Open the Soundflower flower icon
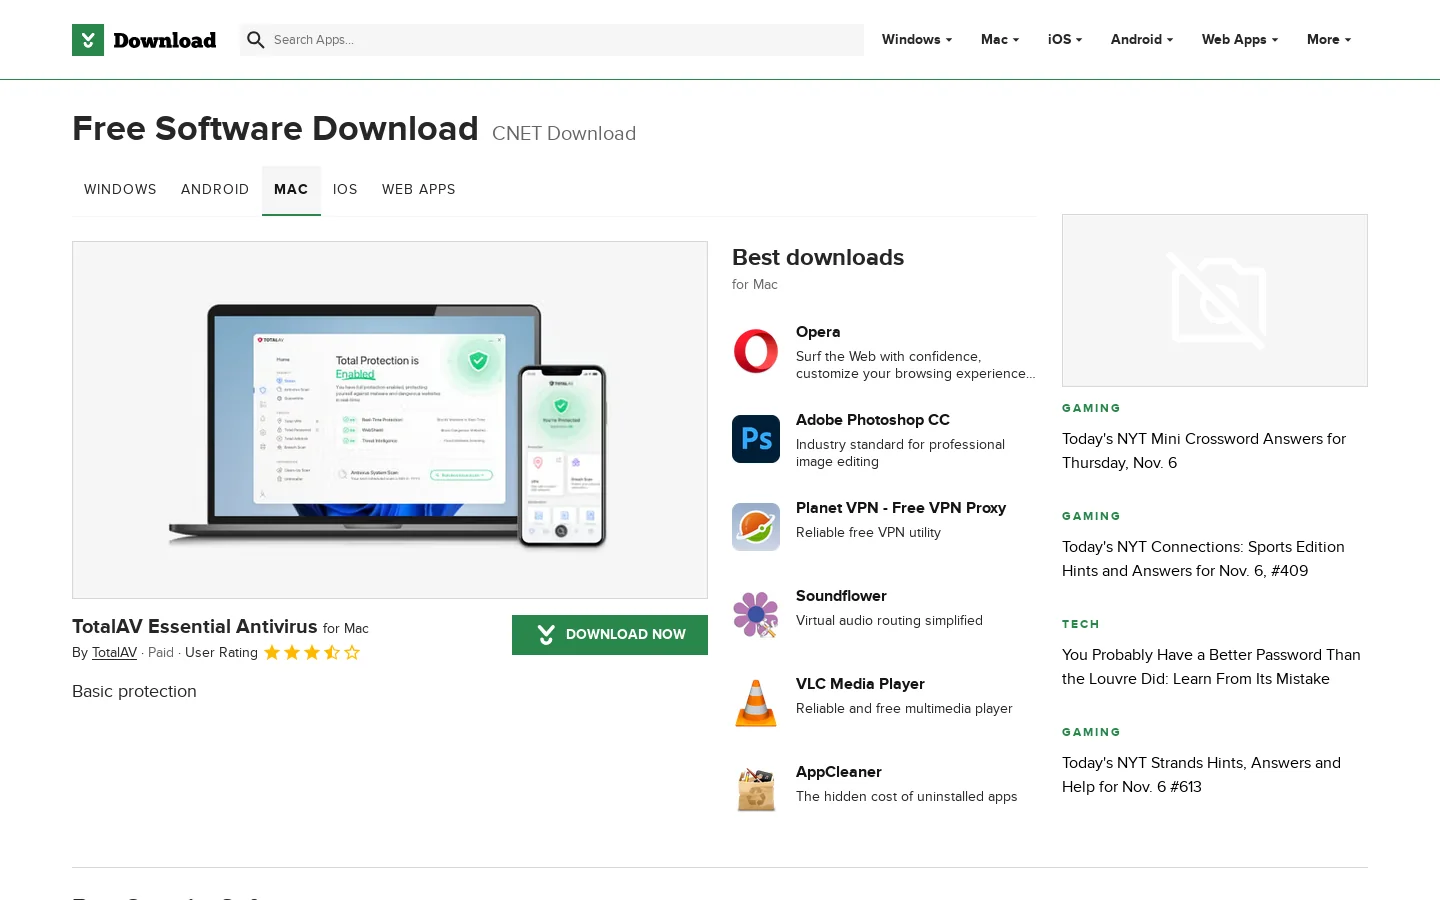1440x900 pixels. tap(756, 615)
